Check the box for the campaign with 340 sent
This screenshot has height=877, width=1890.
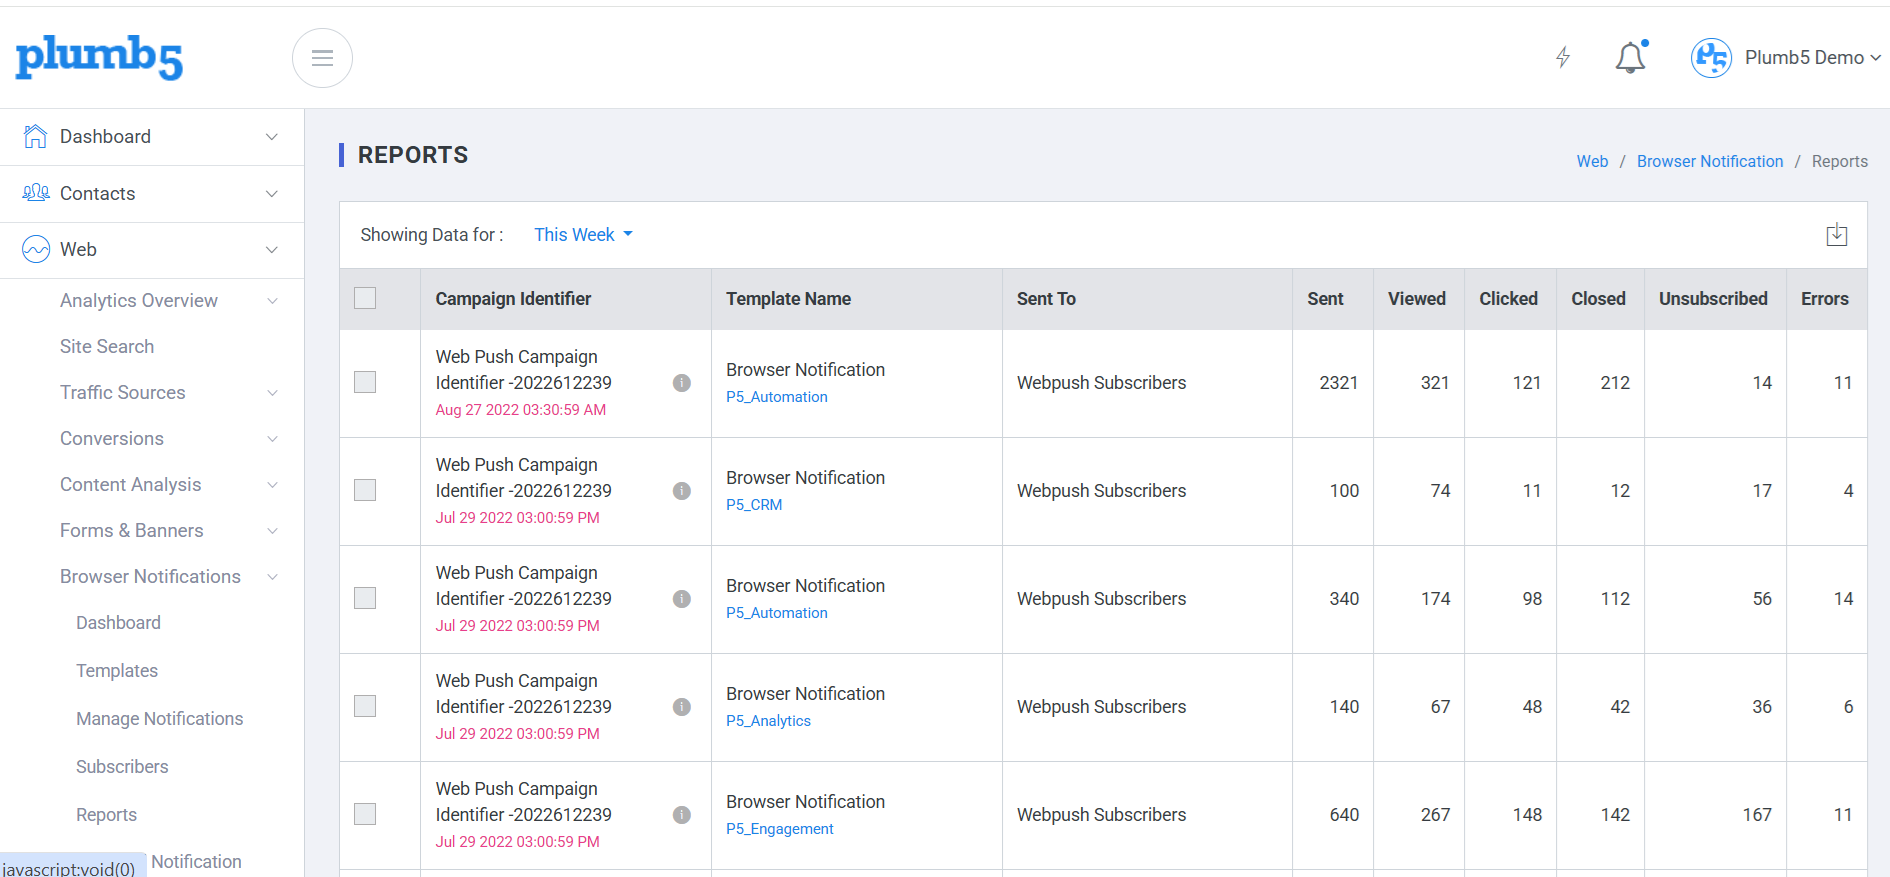365,598
